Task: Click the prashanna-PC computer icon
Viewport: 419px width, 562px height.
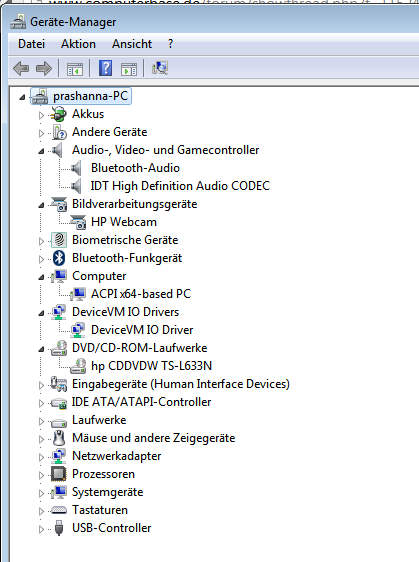Action: [x=40, y=96]
